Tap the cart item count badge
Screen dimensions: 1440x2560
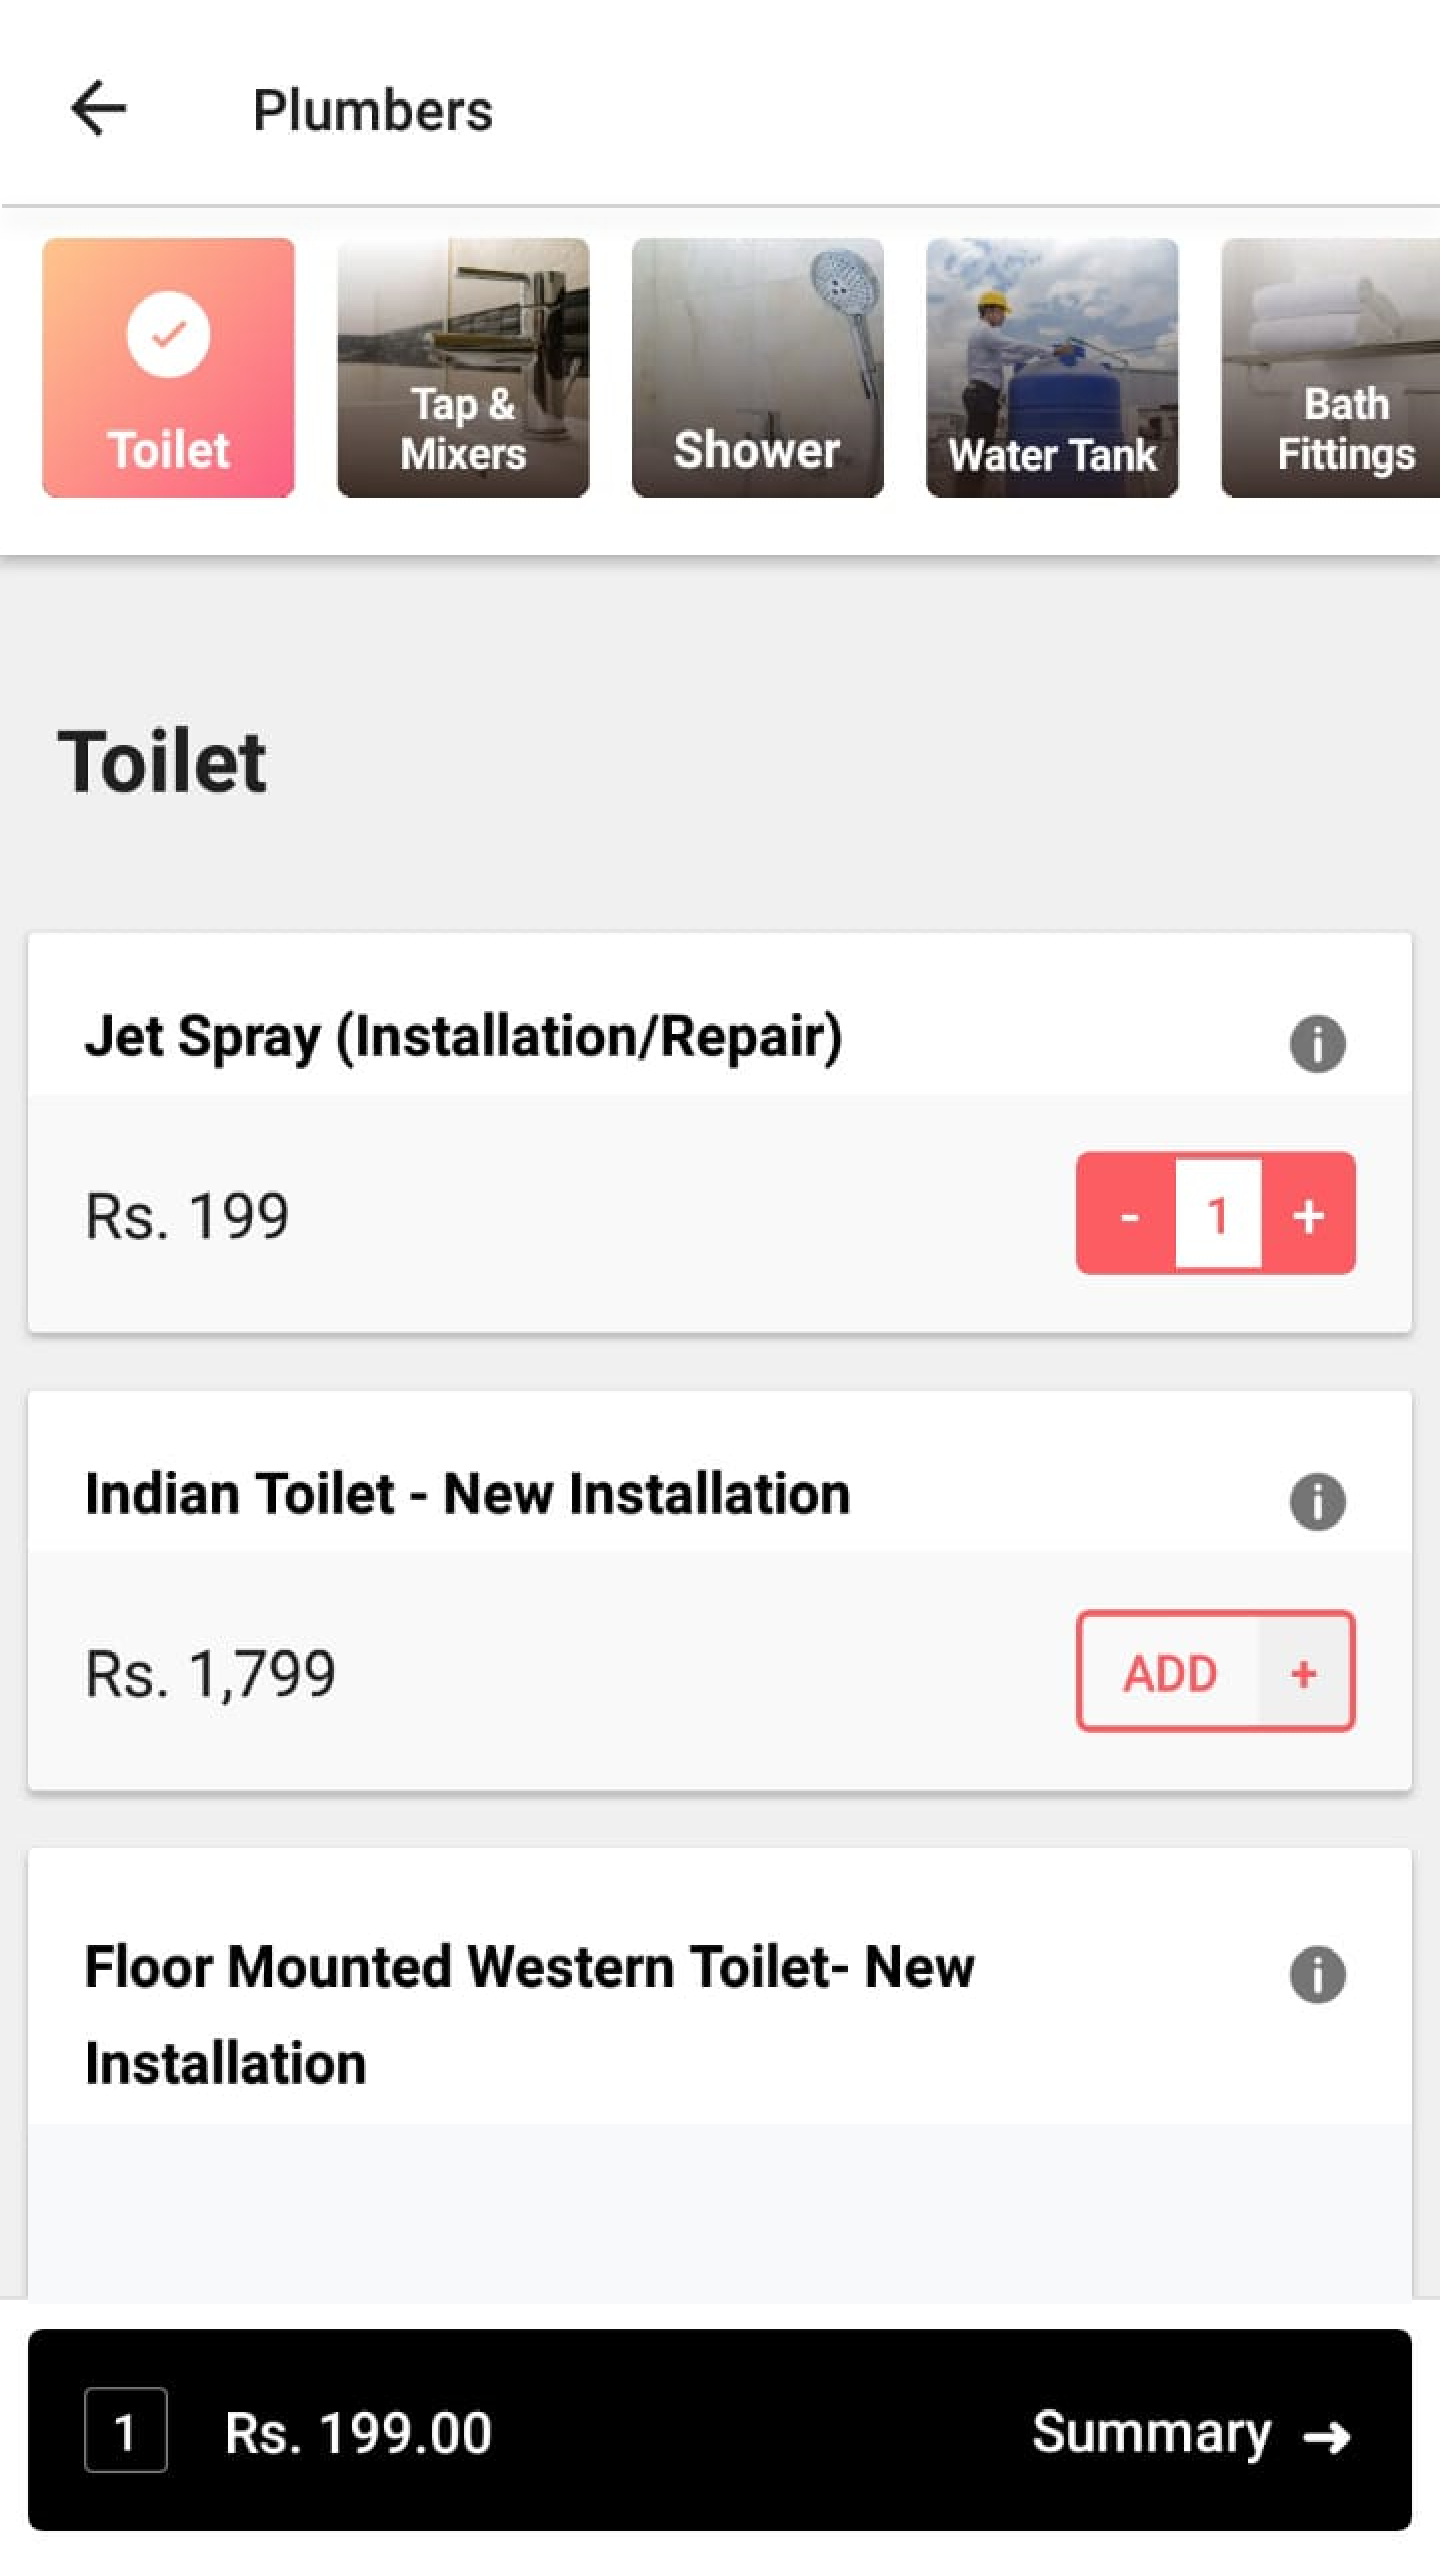point(125,2431)
